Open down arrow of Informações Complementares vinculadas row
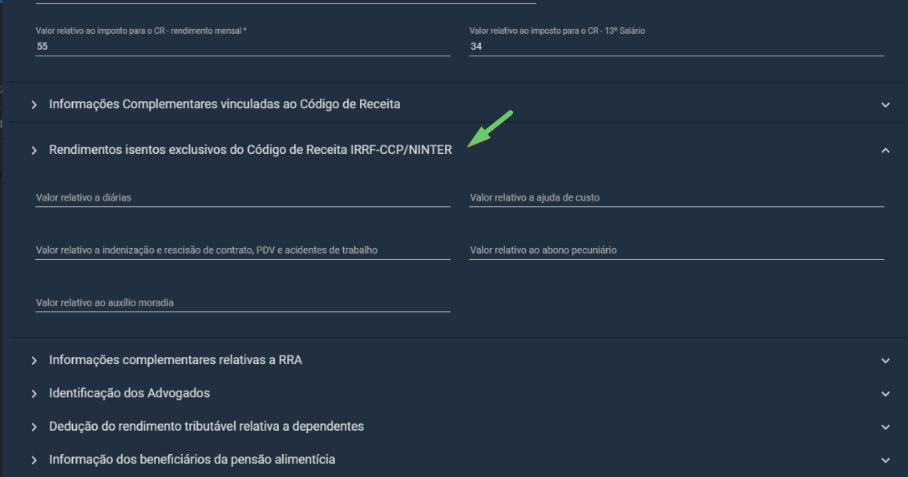This screenshot has width=908, height=477. 885,105
